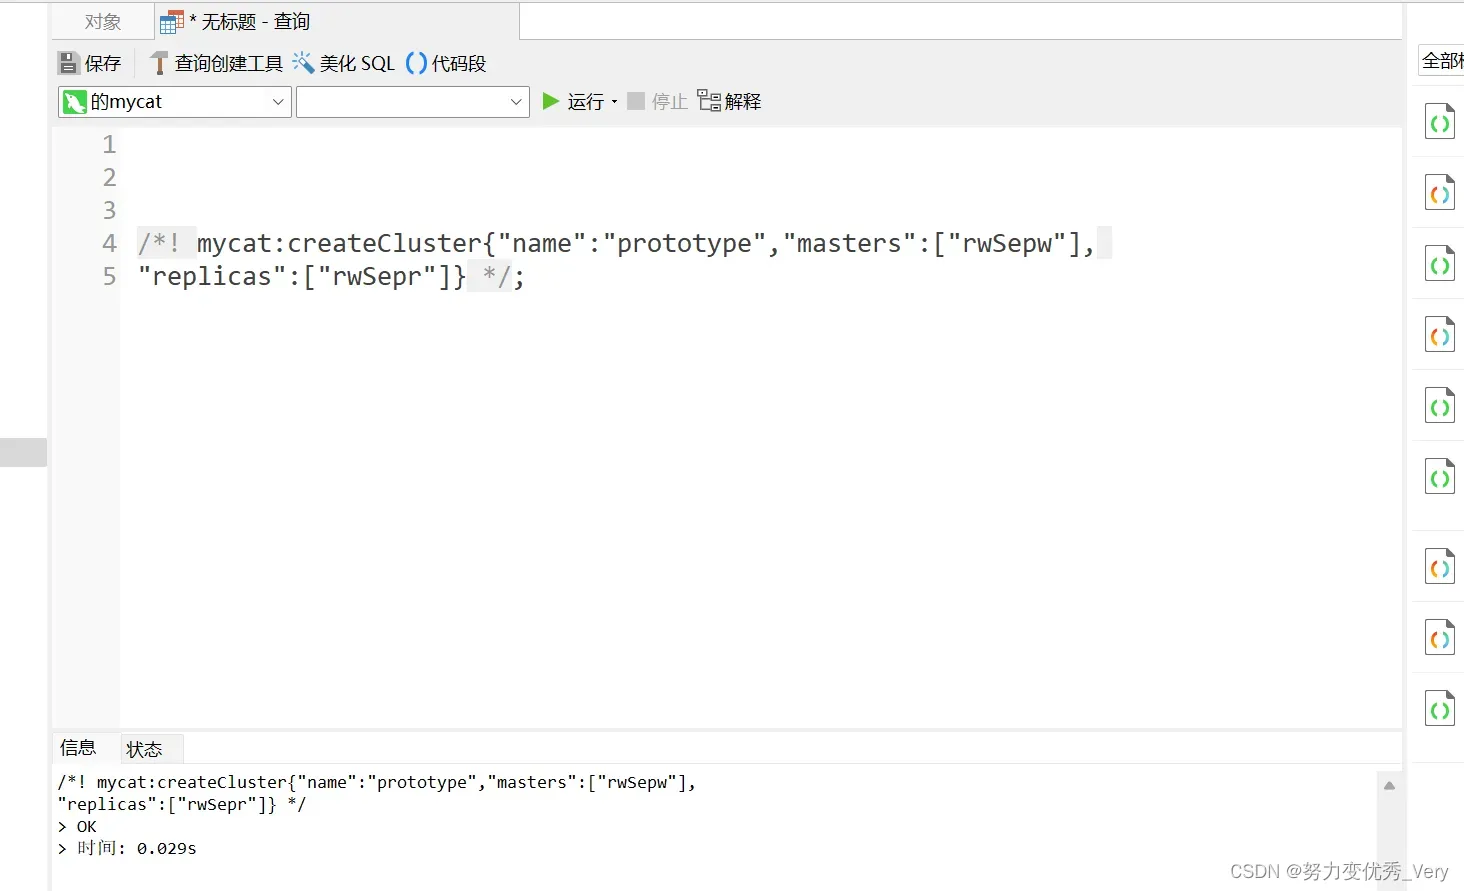Click the fifth snippet icon in sidebar
Screen dimensions: 1464x891
coord(1440,406)
